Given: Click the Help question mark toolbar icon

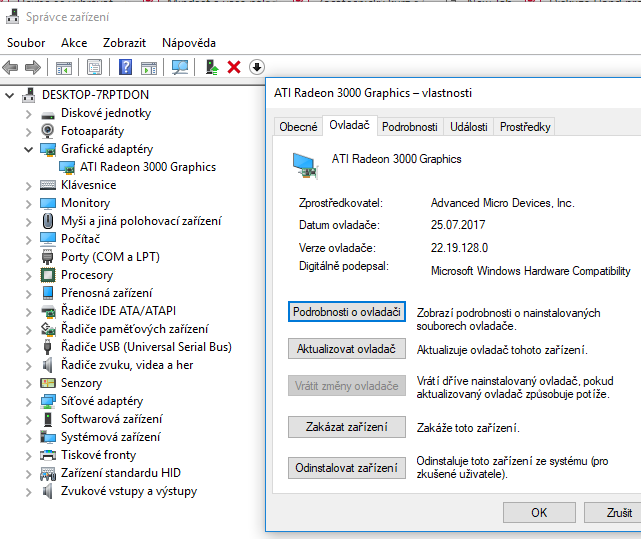Looking at the screenshot, I should 126,67.
